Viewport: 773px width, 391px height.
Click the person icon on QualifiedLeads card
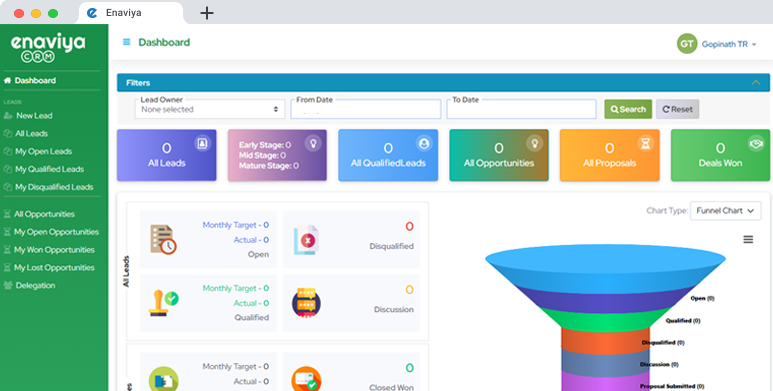(424, 143)
